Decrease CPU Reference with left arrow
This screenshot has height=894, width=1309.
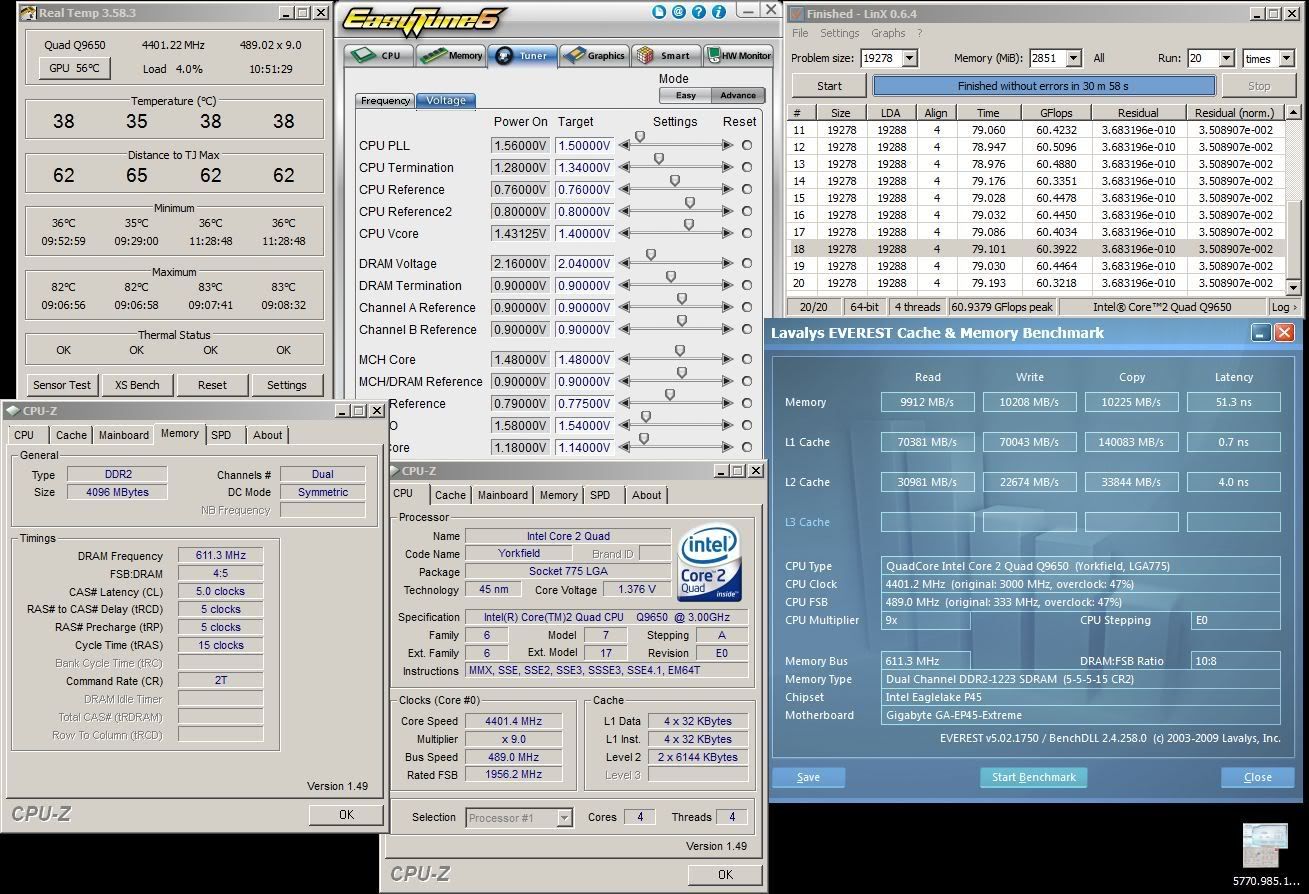pyautogui.click(x=625, y=190)
